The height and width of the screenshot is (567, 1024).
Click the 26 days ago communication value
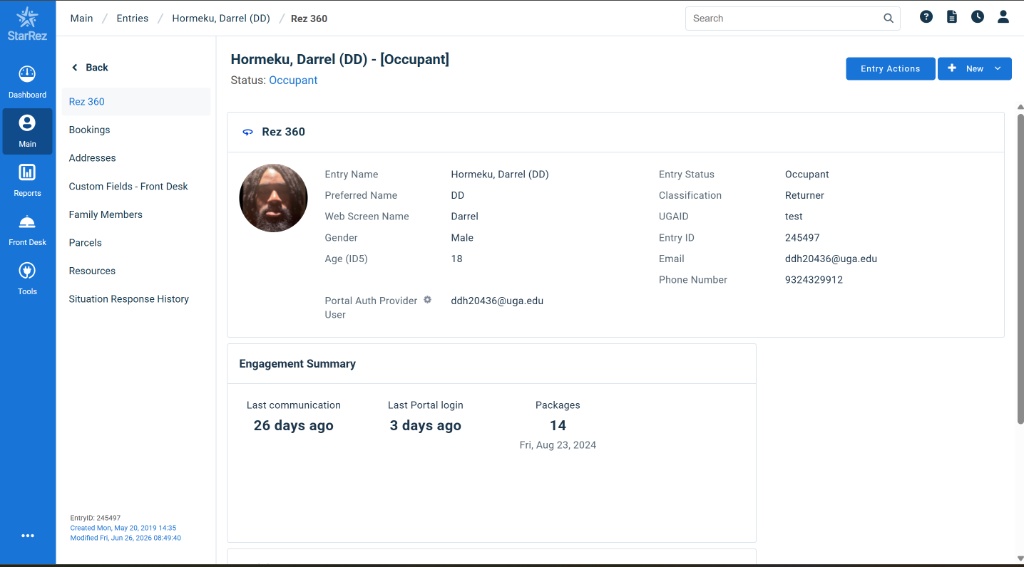point(293,425)
